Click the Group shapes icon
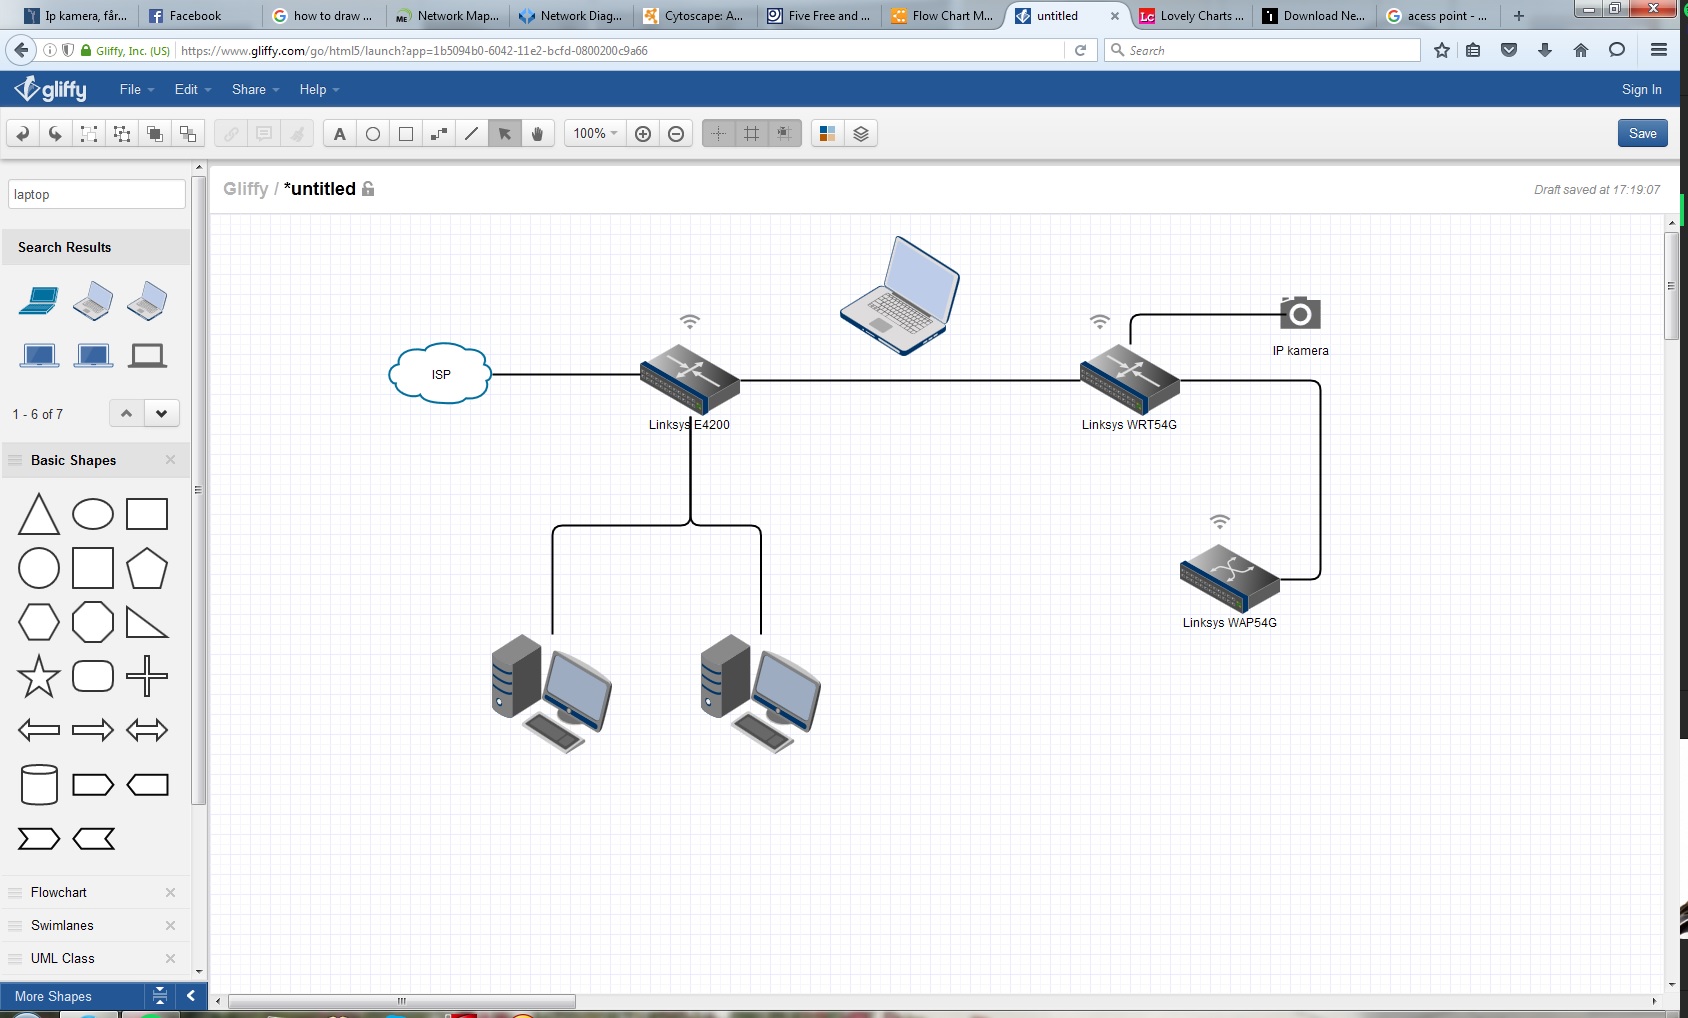The image size is (1688, 1018). [89, 133]
